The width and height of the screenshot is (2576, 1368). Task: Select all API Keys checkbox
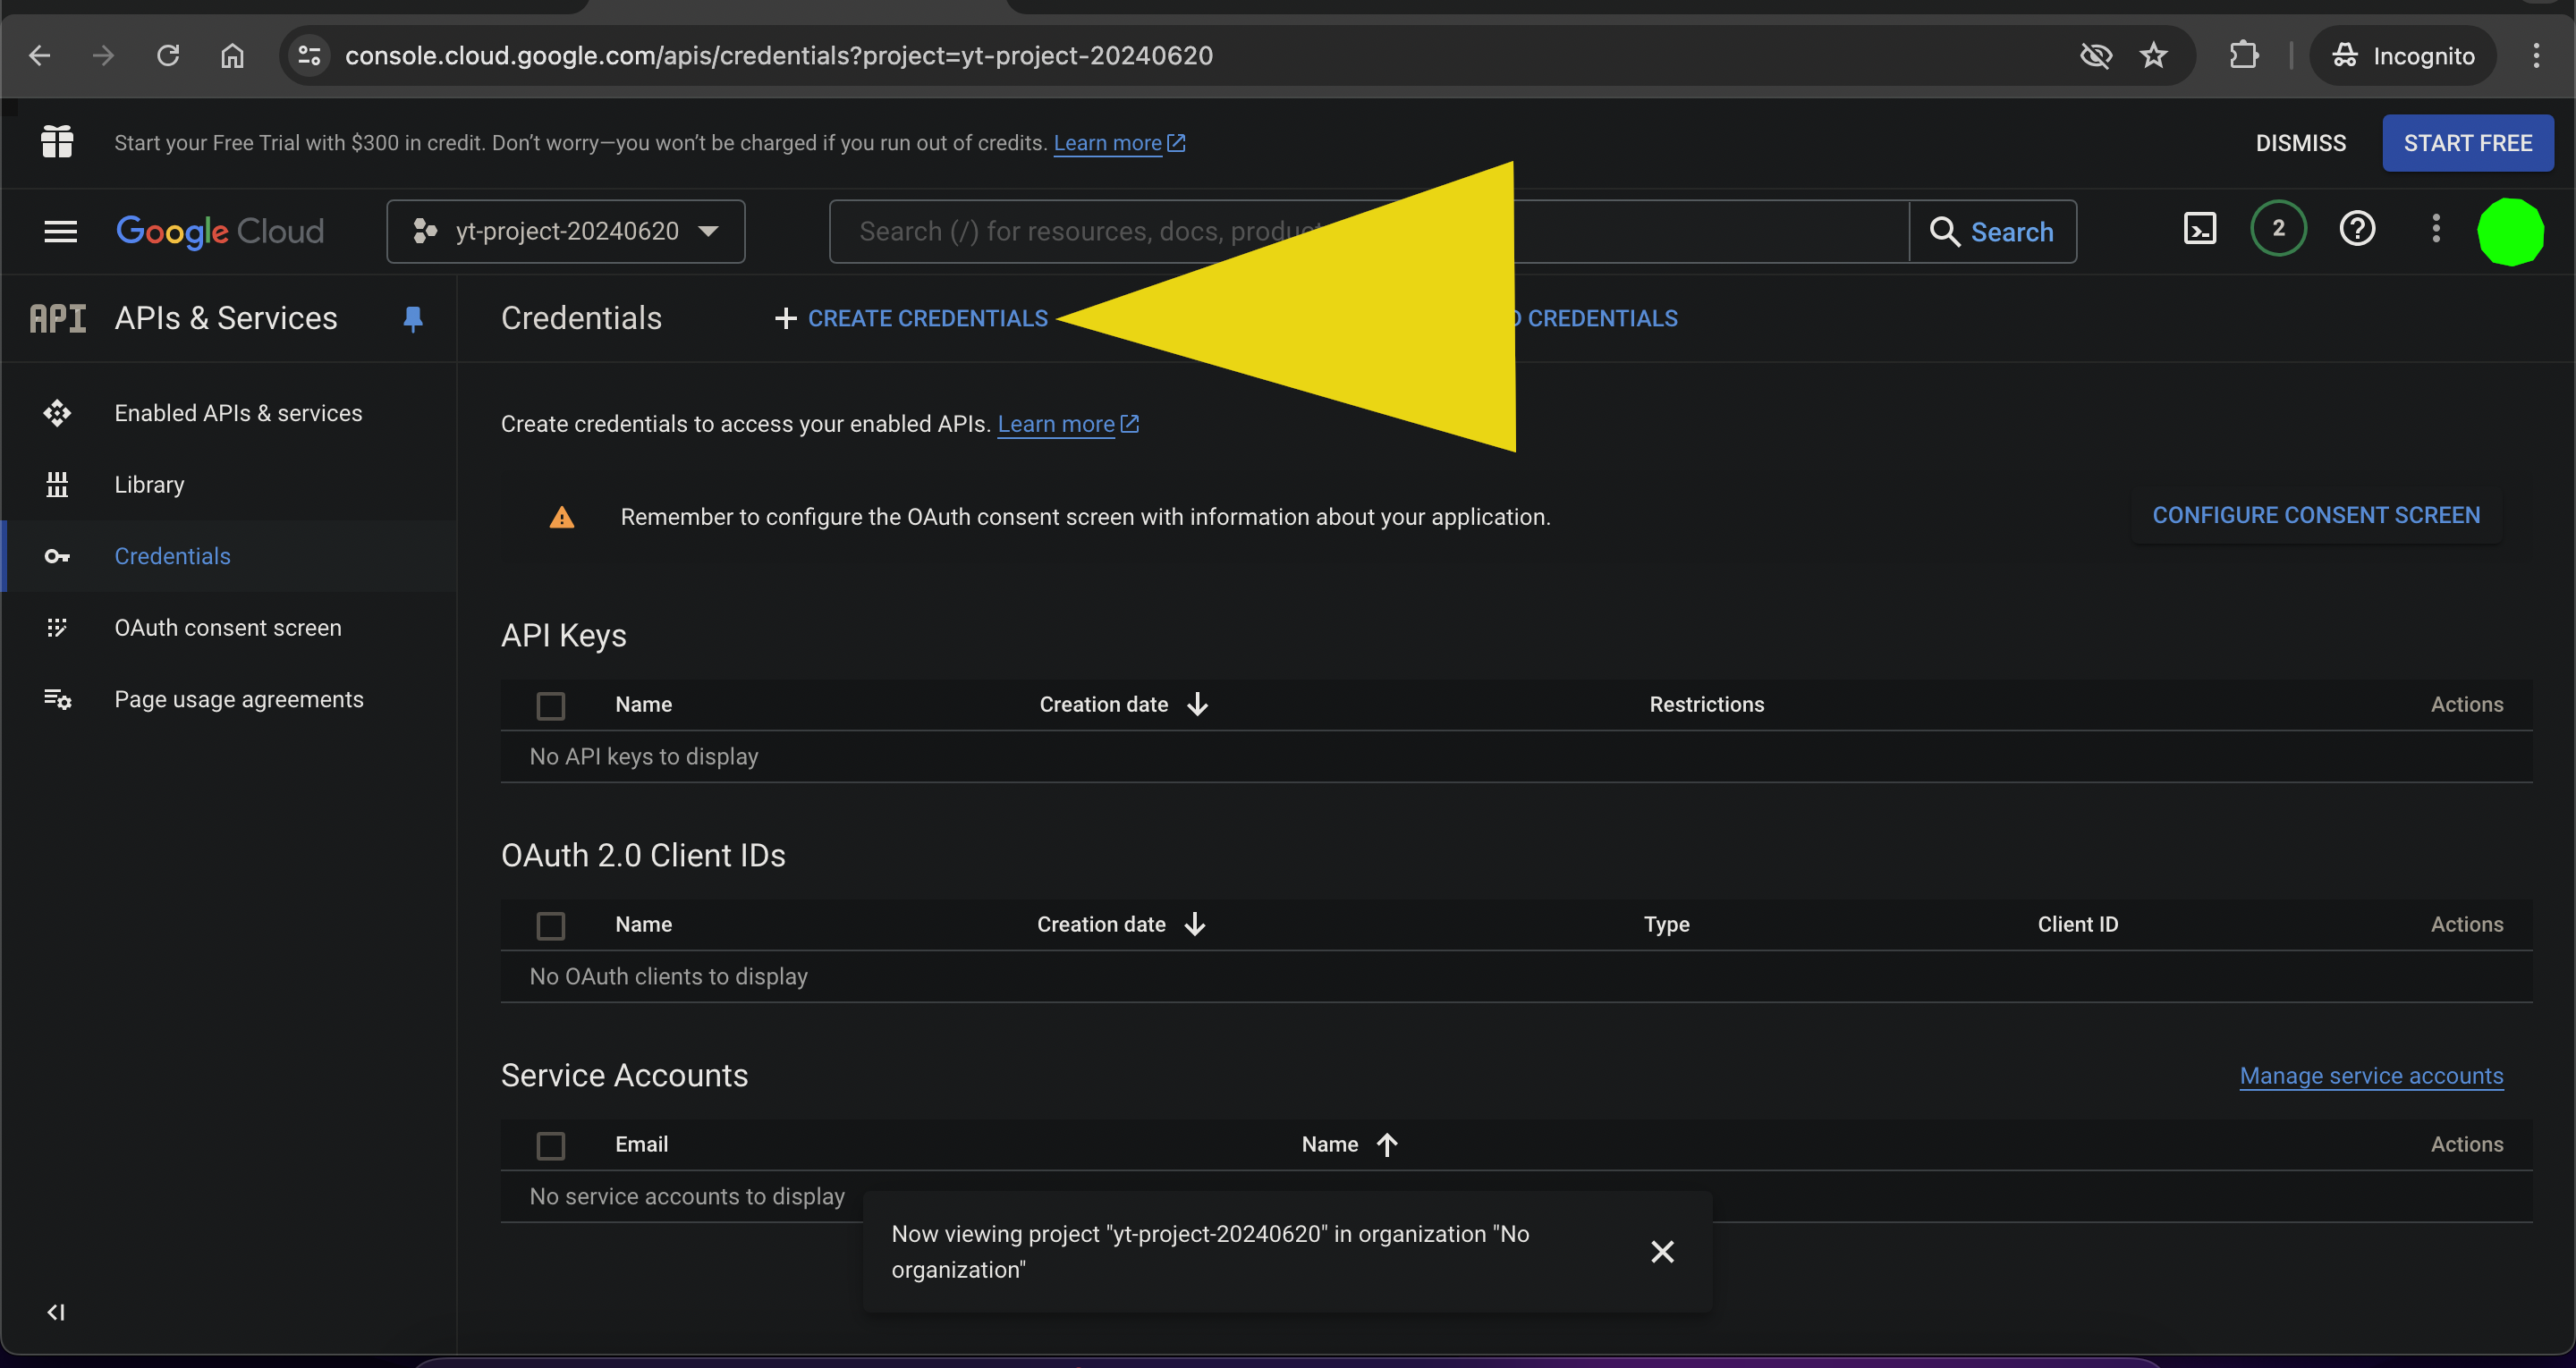point(551,706)
